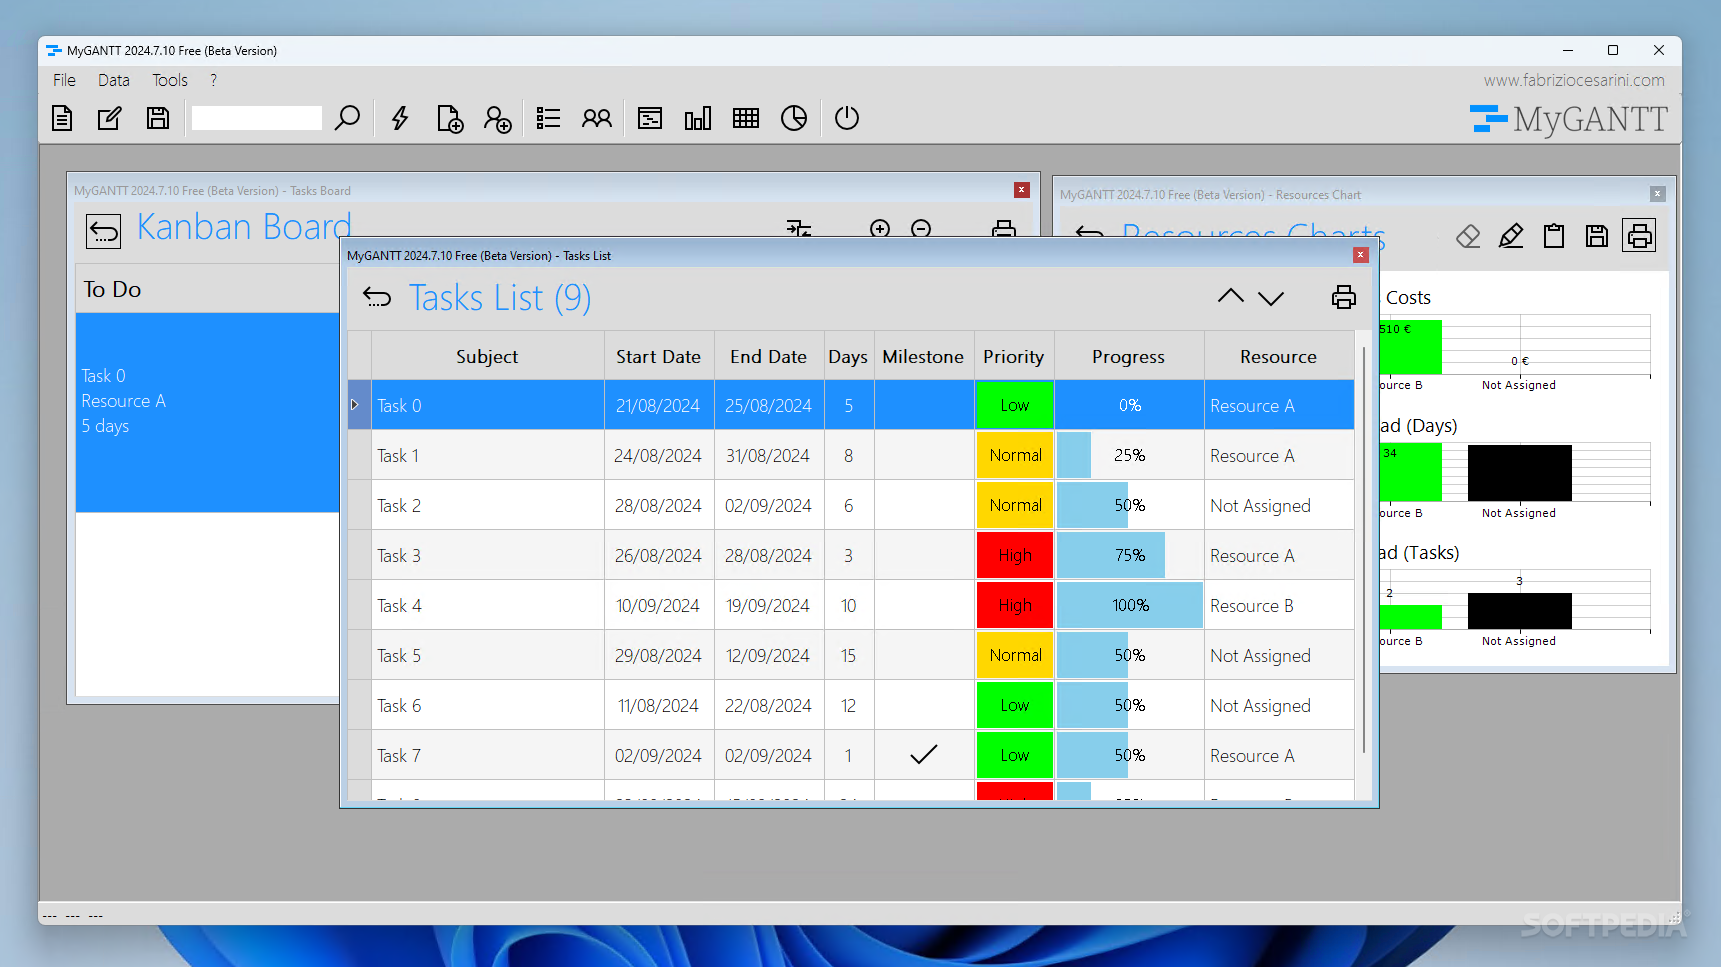Click Task 4 end date 19/09/2024
Viewport: 1721px width, 967px height.
tap(768, 606)
